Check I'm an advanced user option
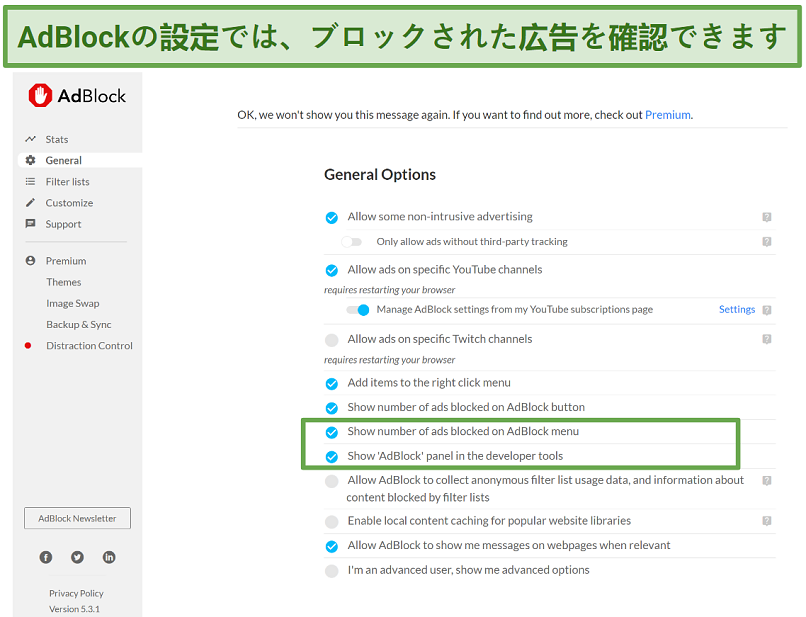 (332, 571)
